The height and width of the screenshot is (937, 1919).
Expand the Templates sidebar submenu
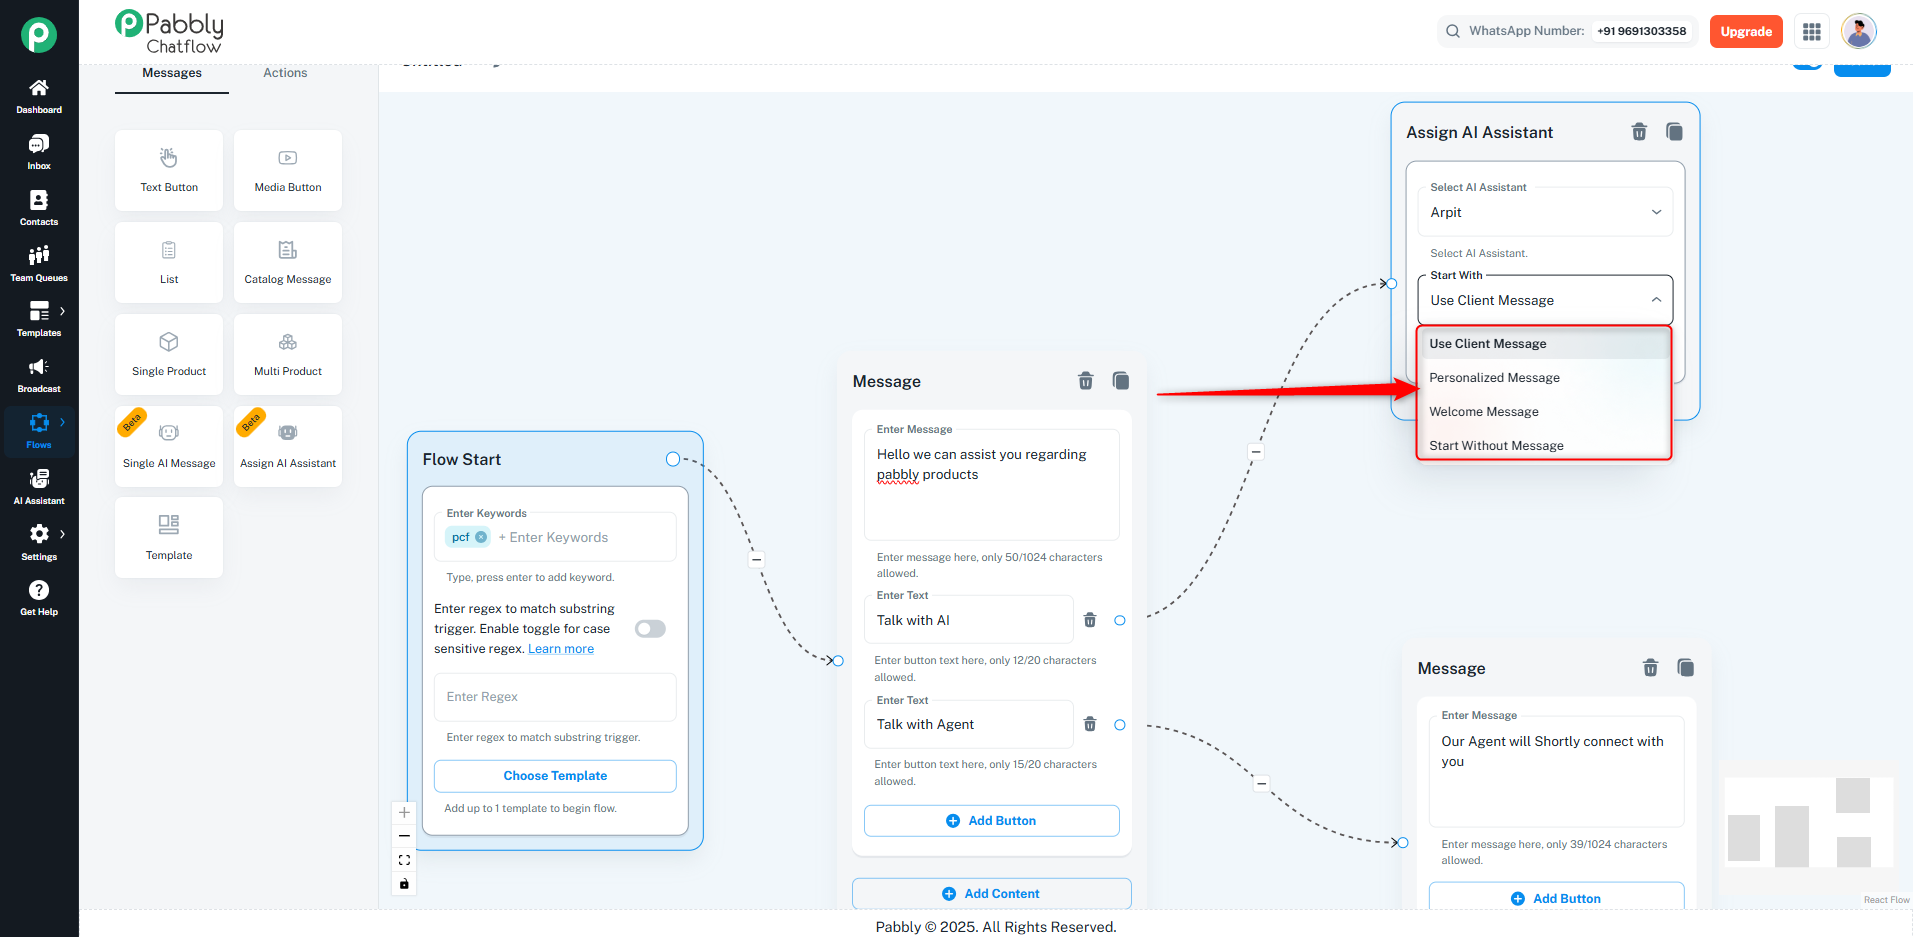click(x=62, y=311)
